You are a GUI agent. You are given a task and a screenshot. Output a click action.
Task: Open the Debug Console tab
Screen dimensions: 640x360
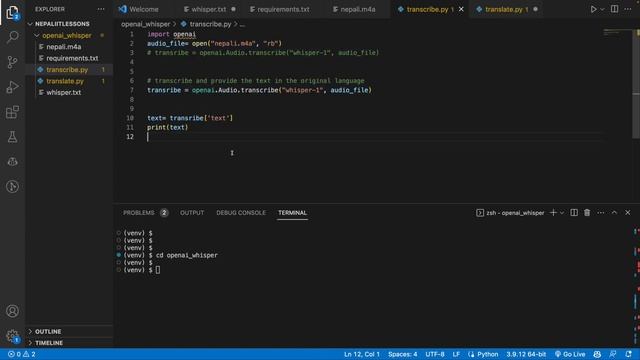coord(241,213)
